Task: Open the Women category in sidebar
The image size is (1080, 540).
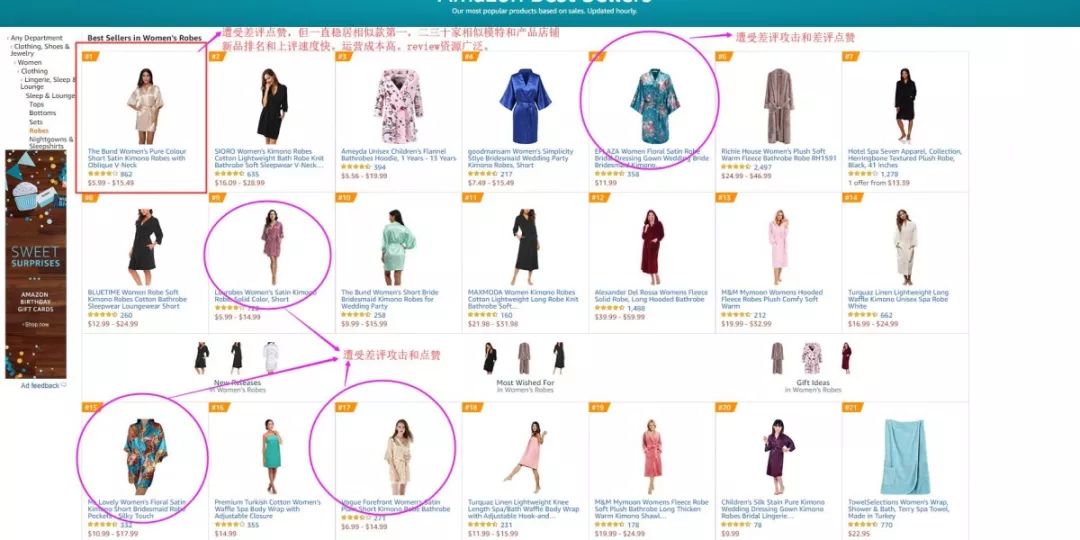Action: click(30, 63)
